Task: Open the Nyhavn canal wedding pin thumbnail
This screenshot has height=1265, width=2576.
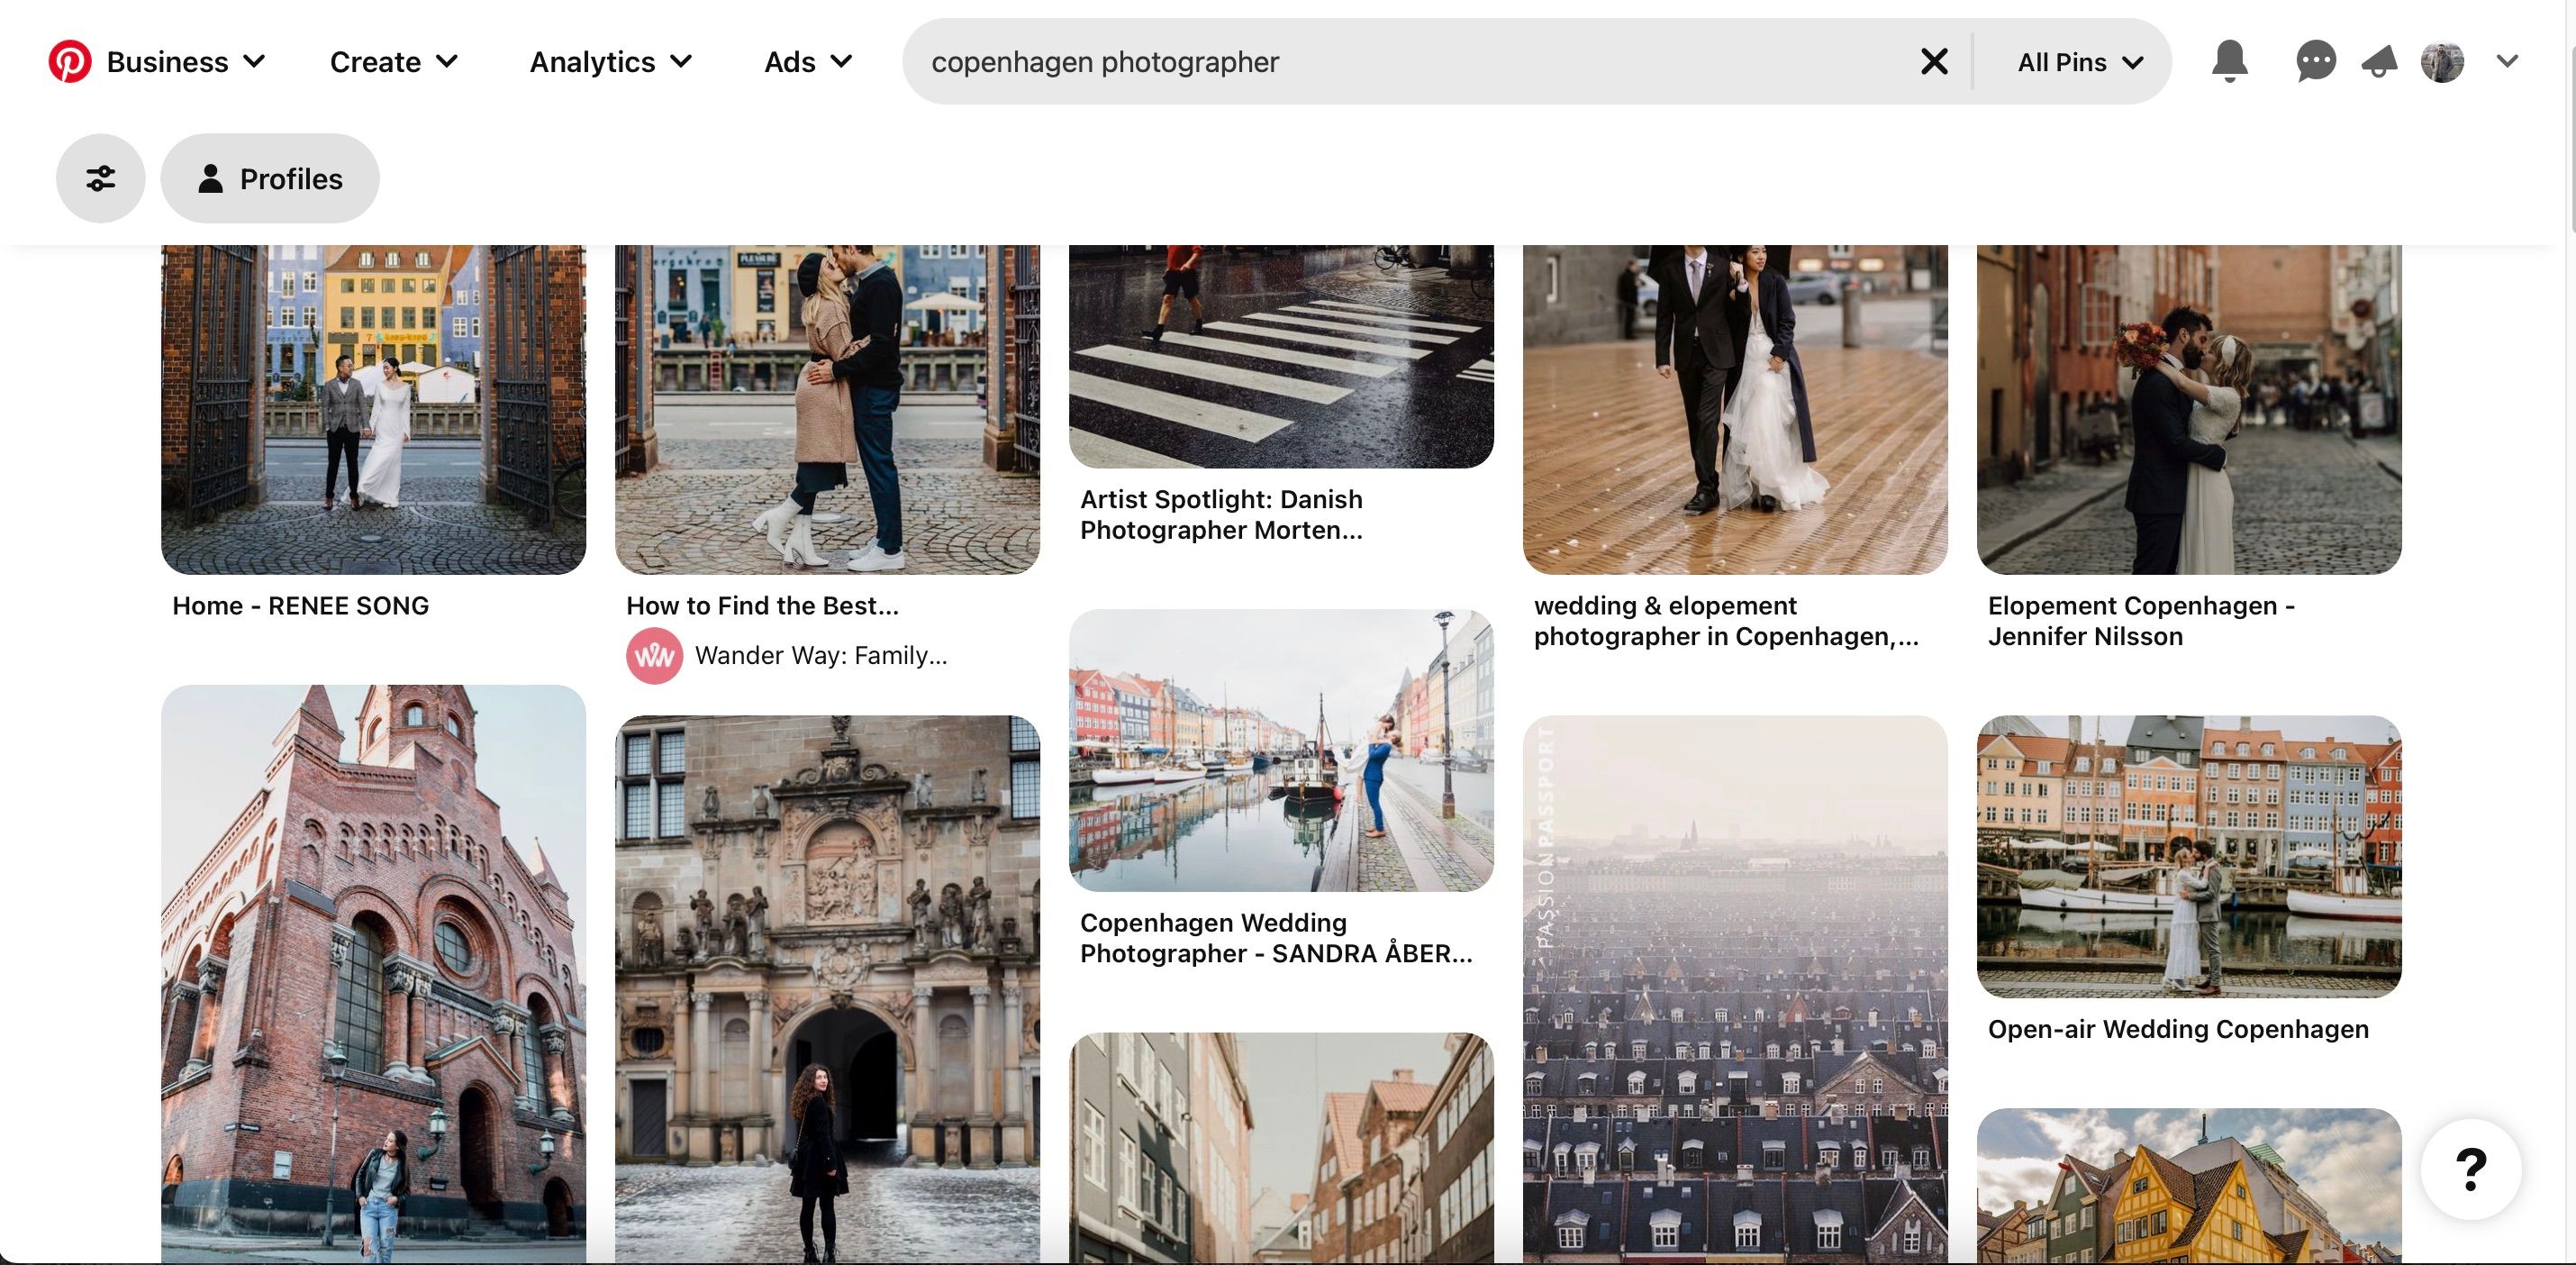Action: [x=1281, y=748]
